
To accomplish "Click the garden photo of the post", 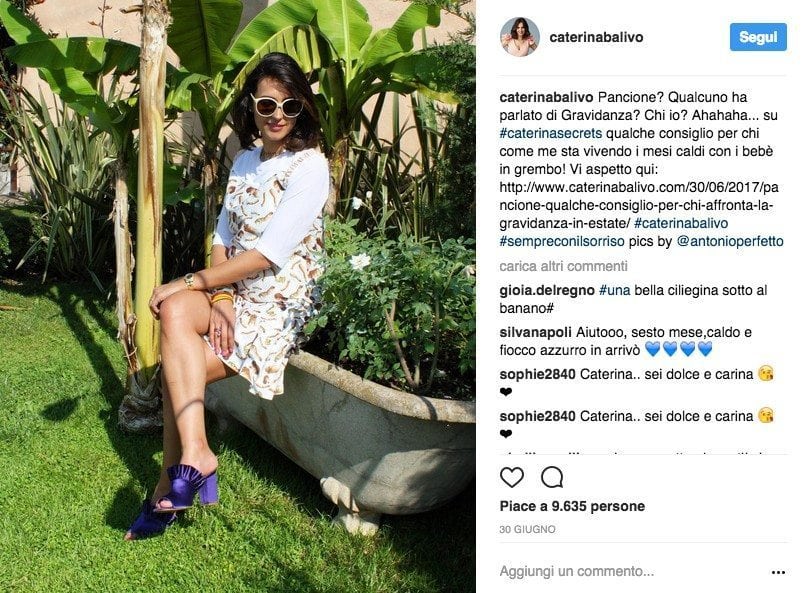I will (238, 296).
